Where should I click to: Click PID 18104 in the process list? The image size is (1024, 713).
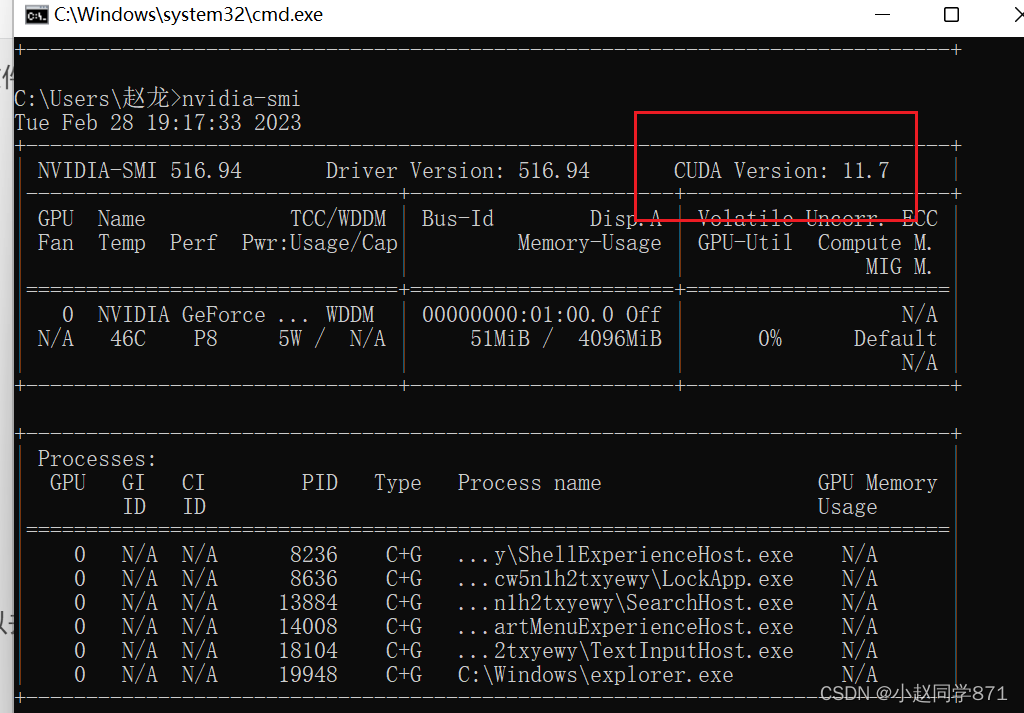click(308, 651)
